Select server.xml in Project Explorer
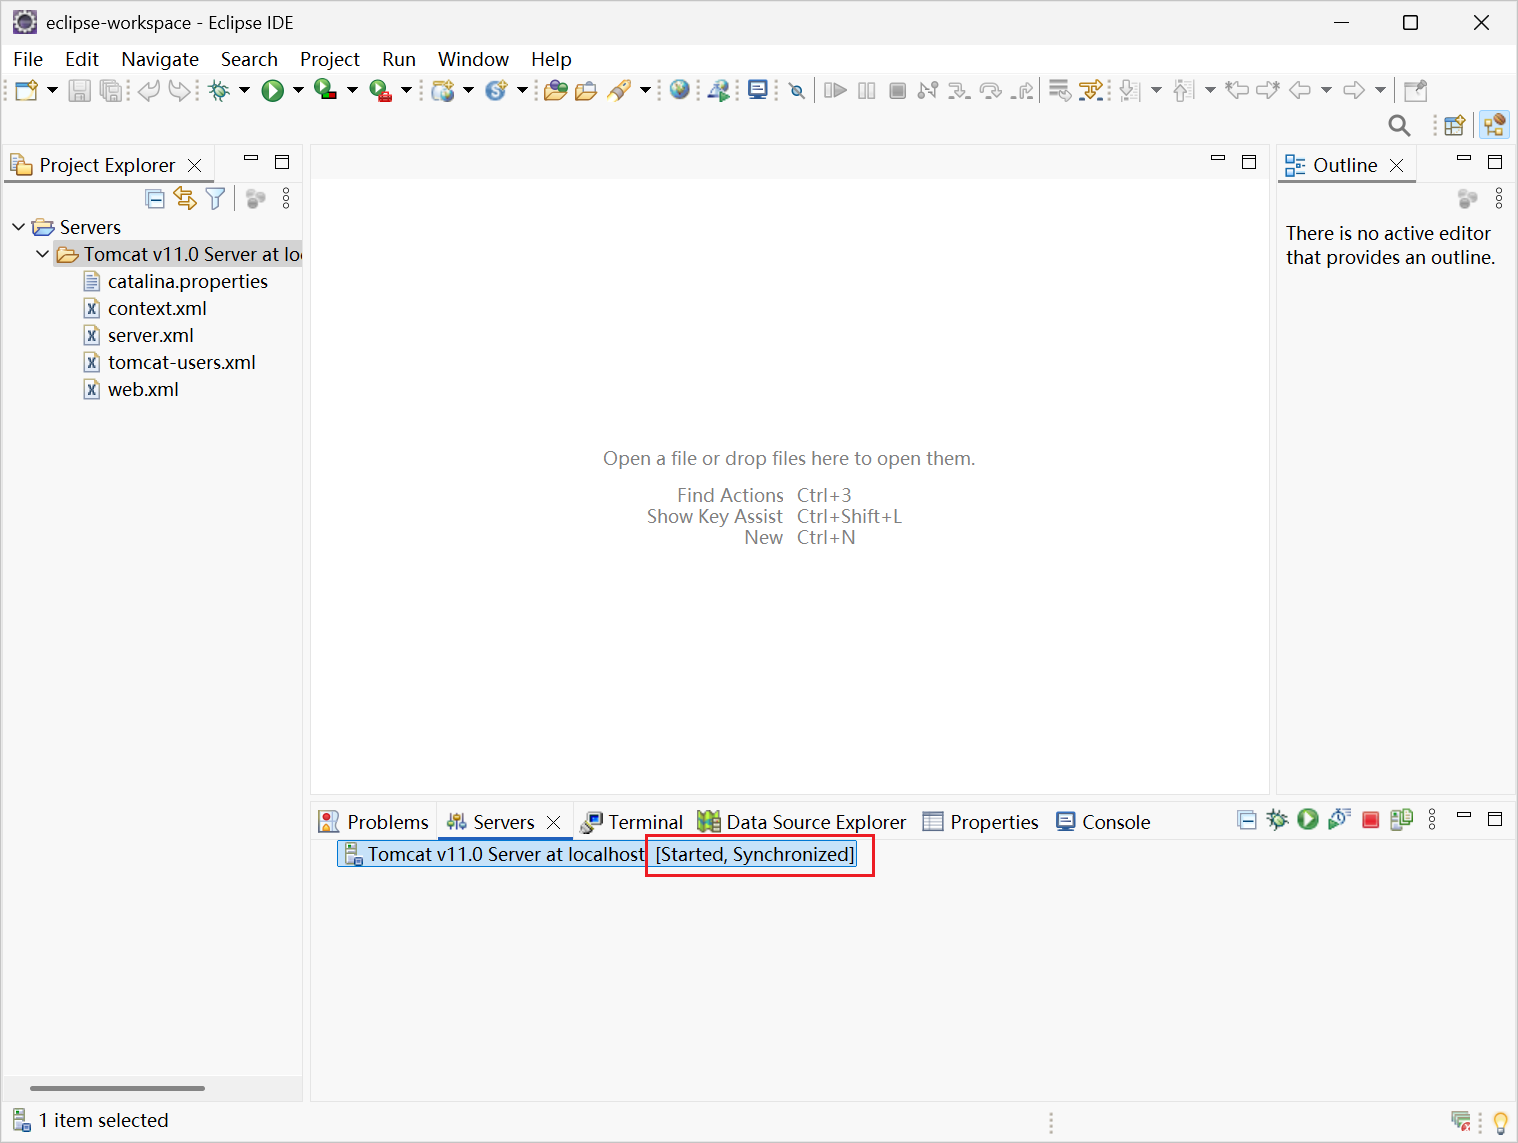Image resolution: width=1518 pixels, height=1143 pixels. [150, 335]
